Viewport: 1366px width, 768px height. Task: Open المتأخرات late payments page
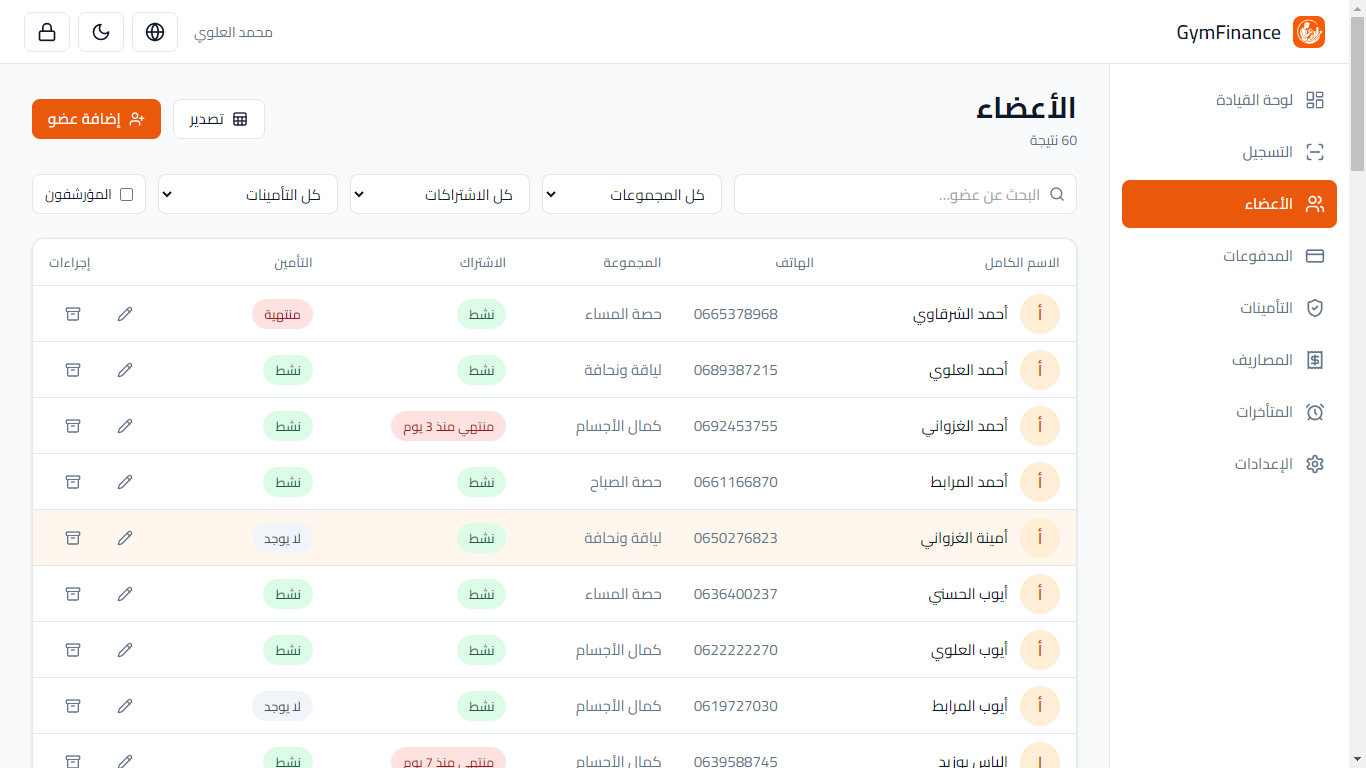(x=1229, y=412)
